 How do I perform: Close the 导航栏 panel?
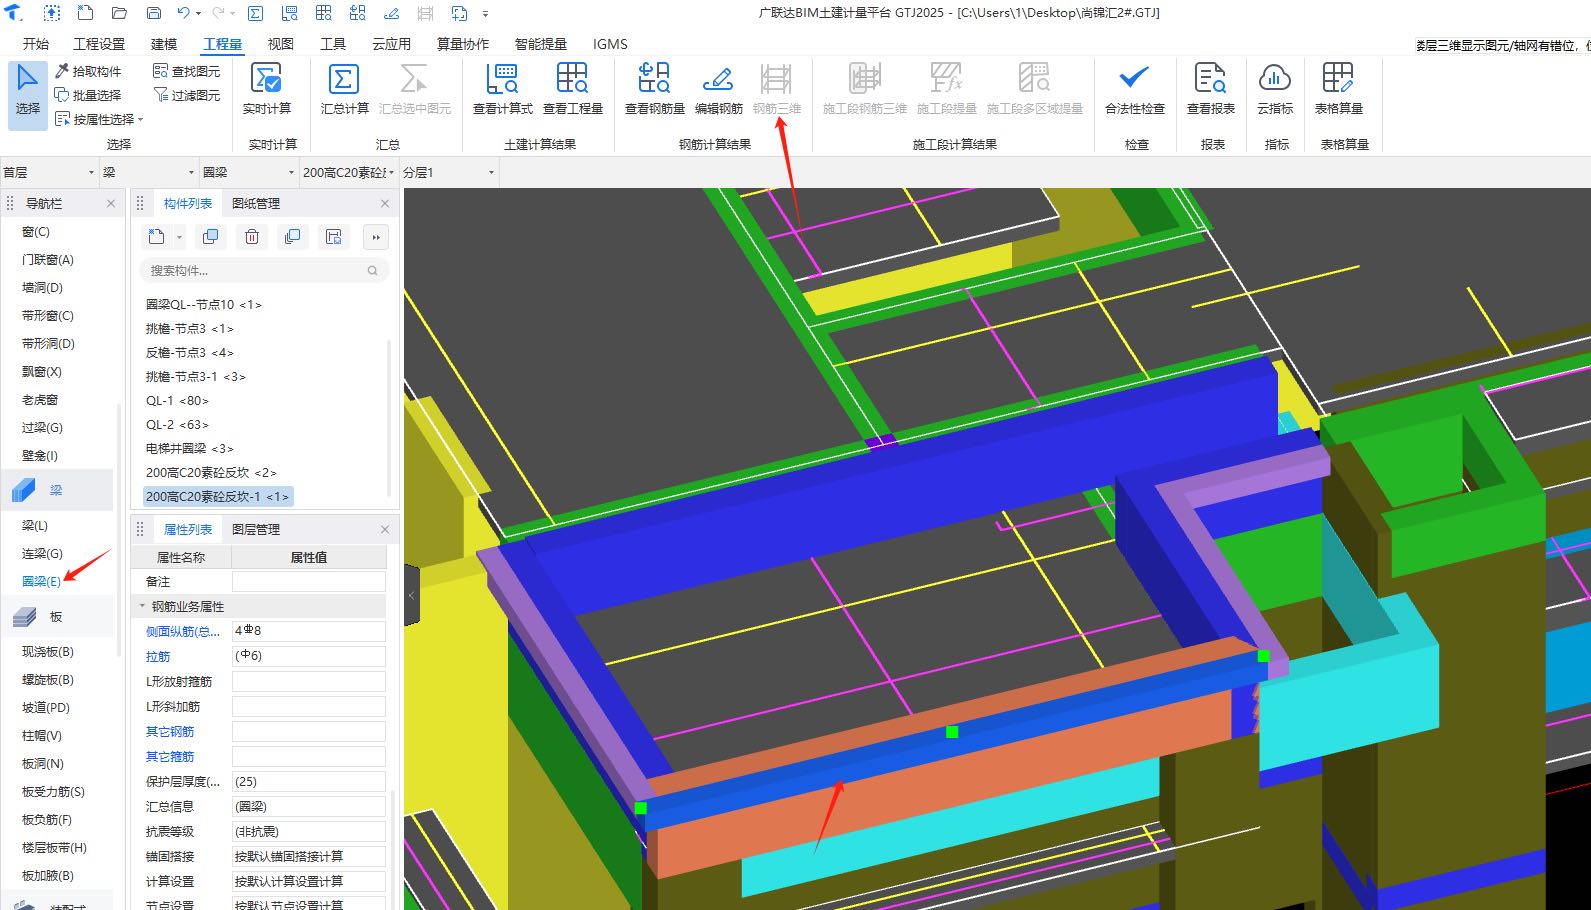pos(111,203)
